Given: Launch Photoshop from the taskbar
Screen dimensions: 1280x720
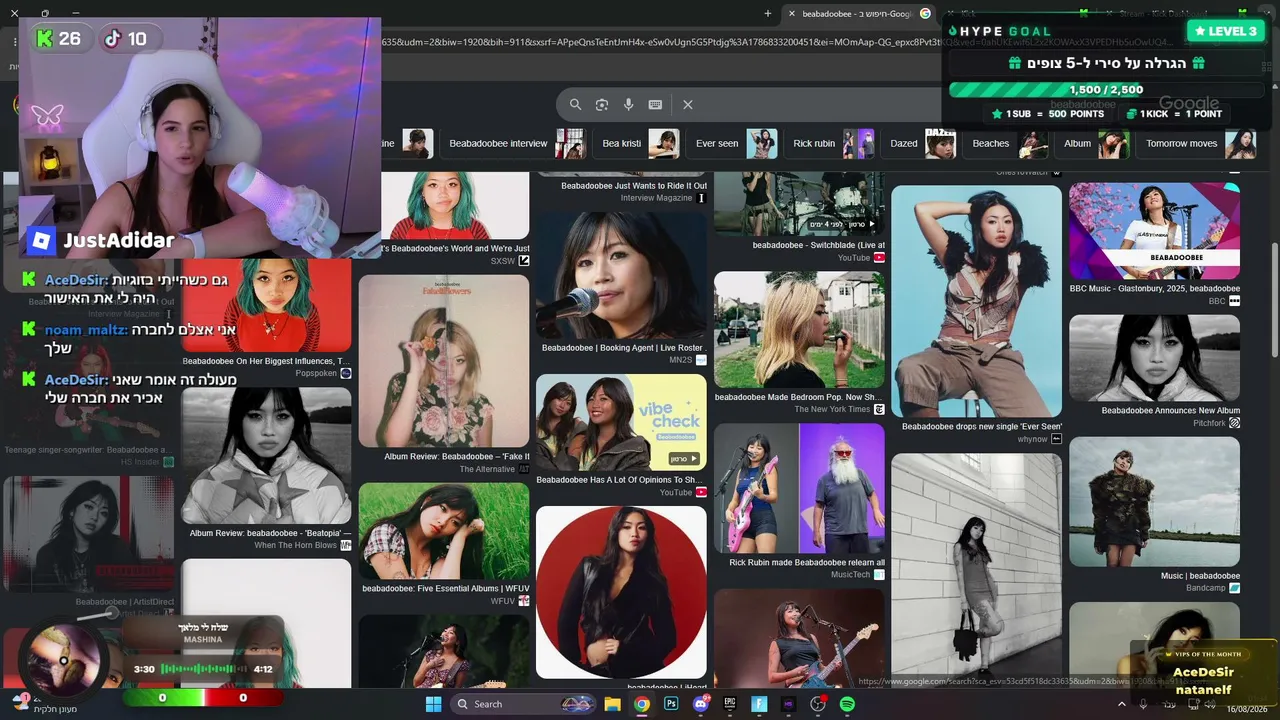Looking at the screenshot, I should pos(671,704).
